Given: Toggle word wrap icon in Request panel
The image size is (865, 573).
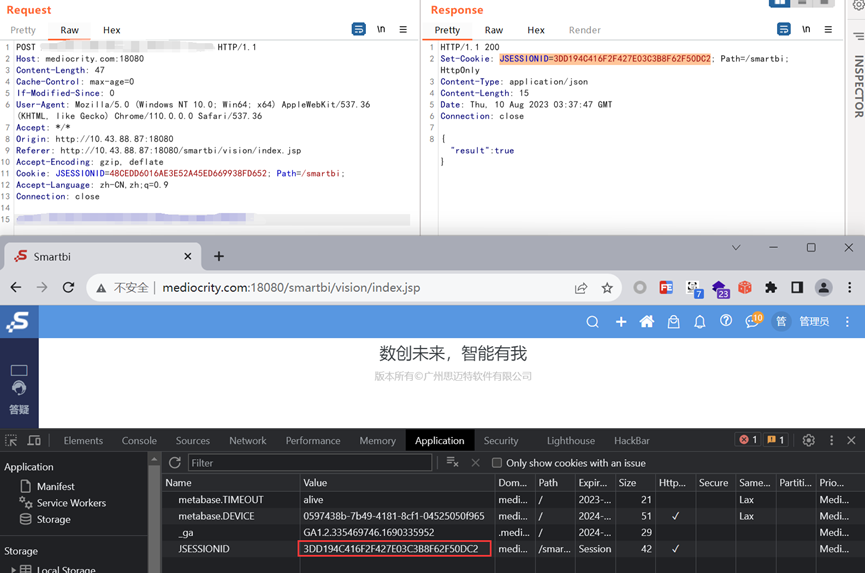Looking at the screenshot, I should coord(359,29).
